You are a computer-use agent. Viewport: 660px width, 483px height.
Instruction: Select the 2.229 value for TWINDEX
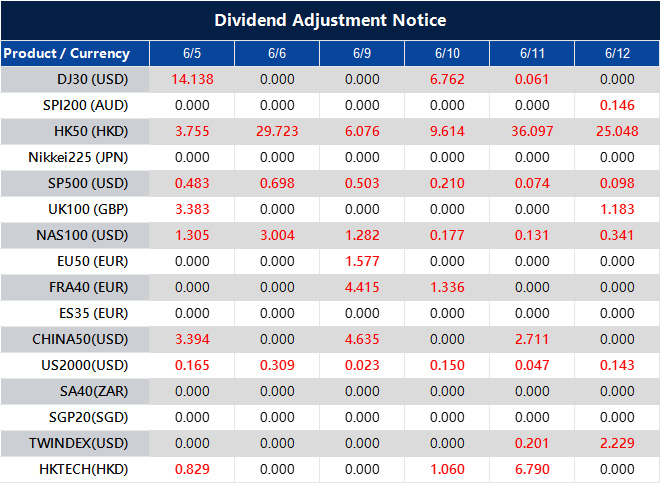tap(617, 443)
